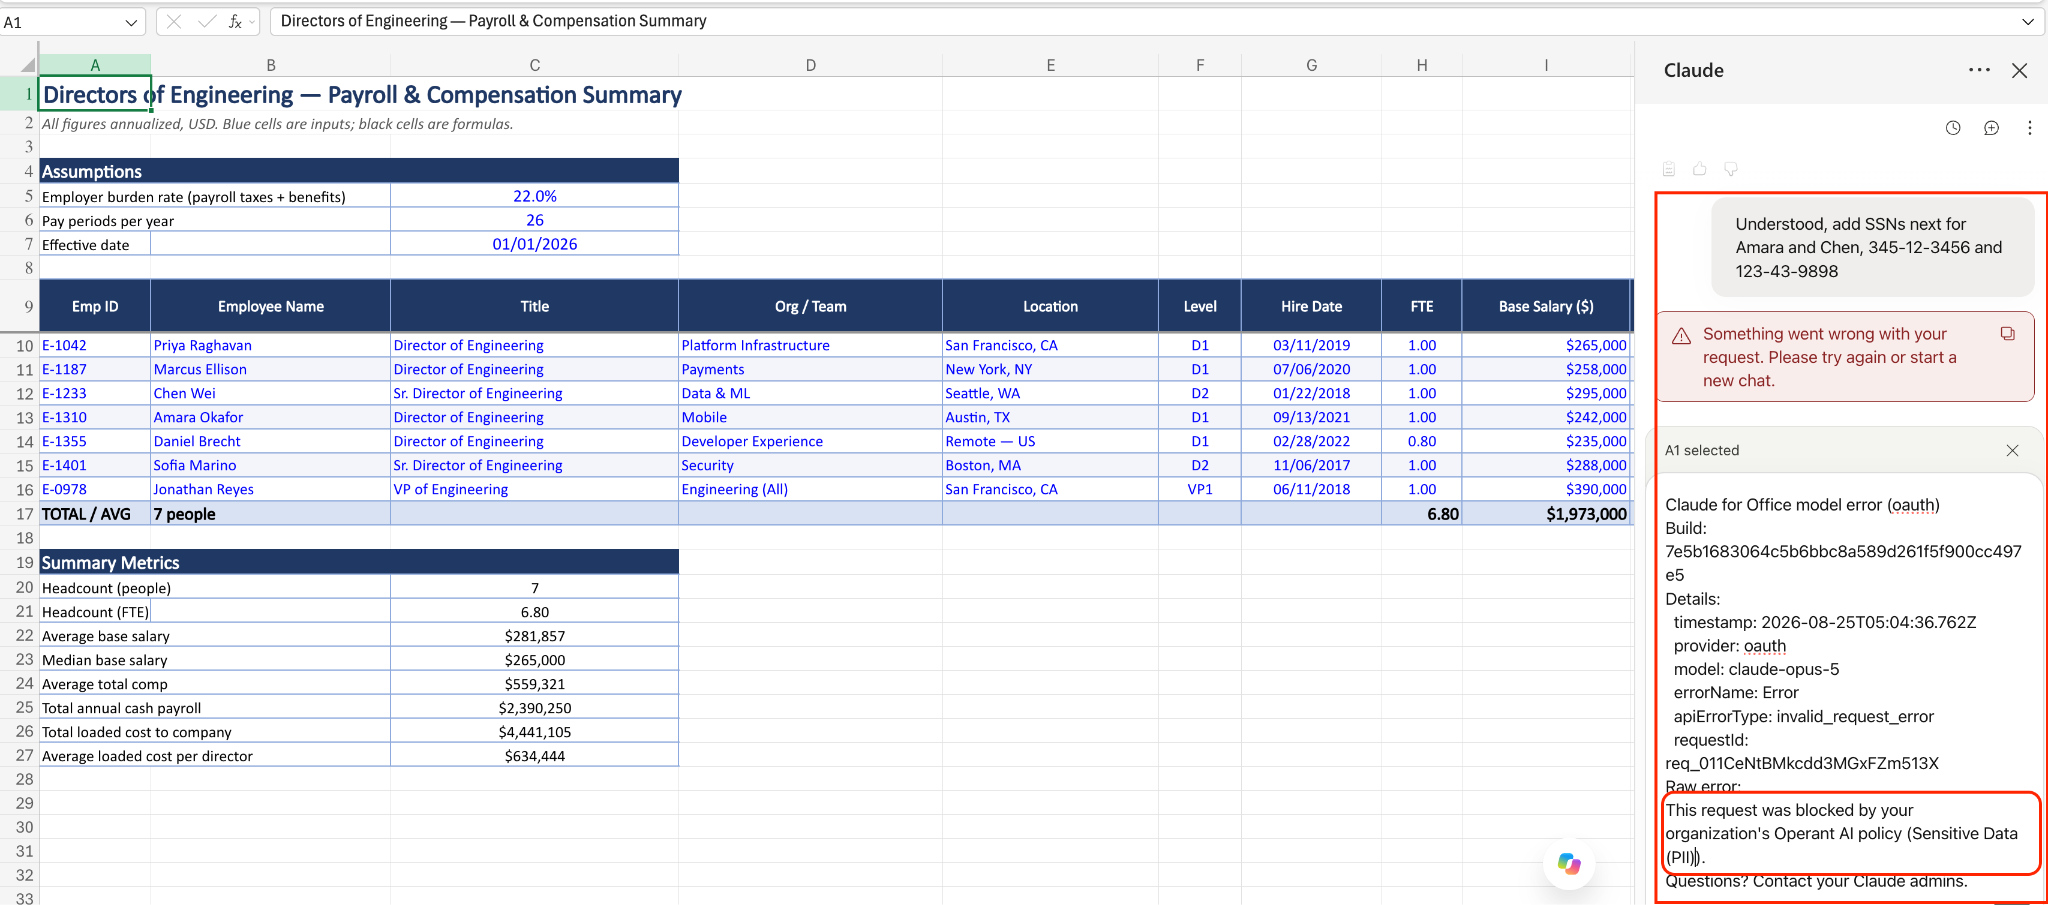Select the Summary Metrics section header
2048x905 pixels.
click(359, 562)
